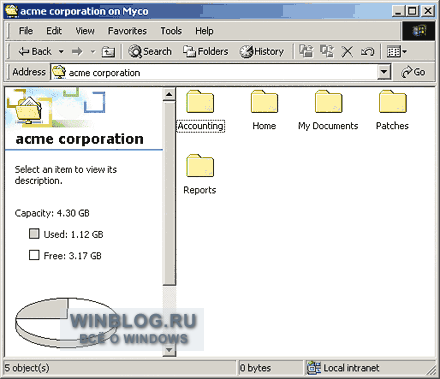Click inside the Address bar field
440x379 pixels.
214,72
